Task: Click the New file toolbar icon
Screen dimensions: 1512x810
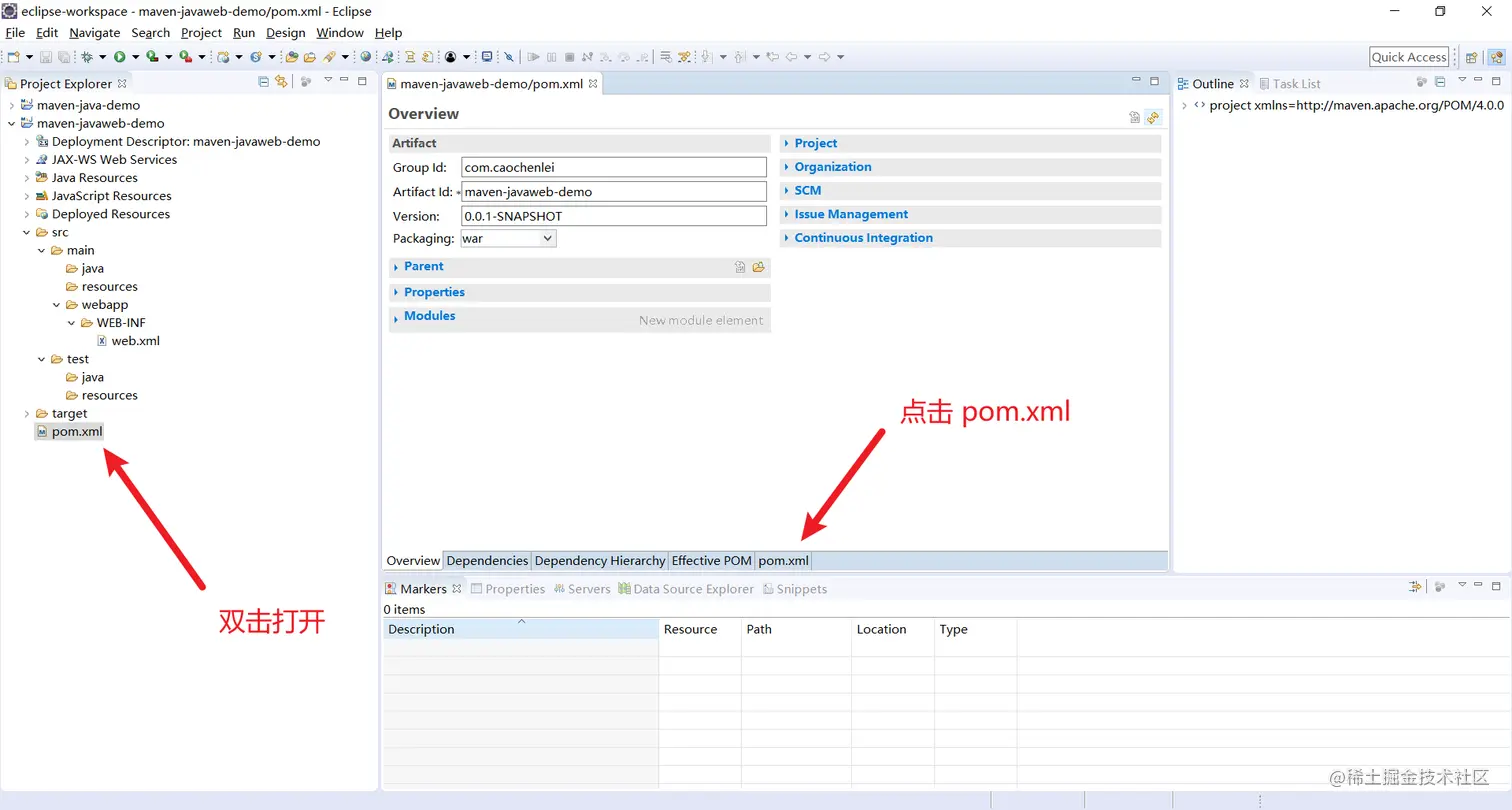Action: click(x=13, y=57)
